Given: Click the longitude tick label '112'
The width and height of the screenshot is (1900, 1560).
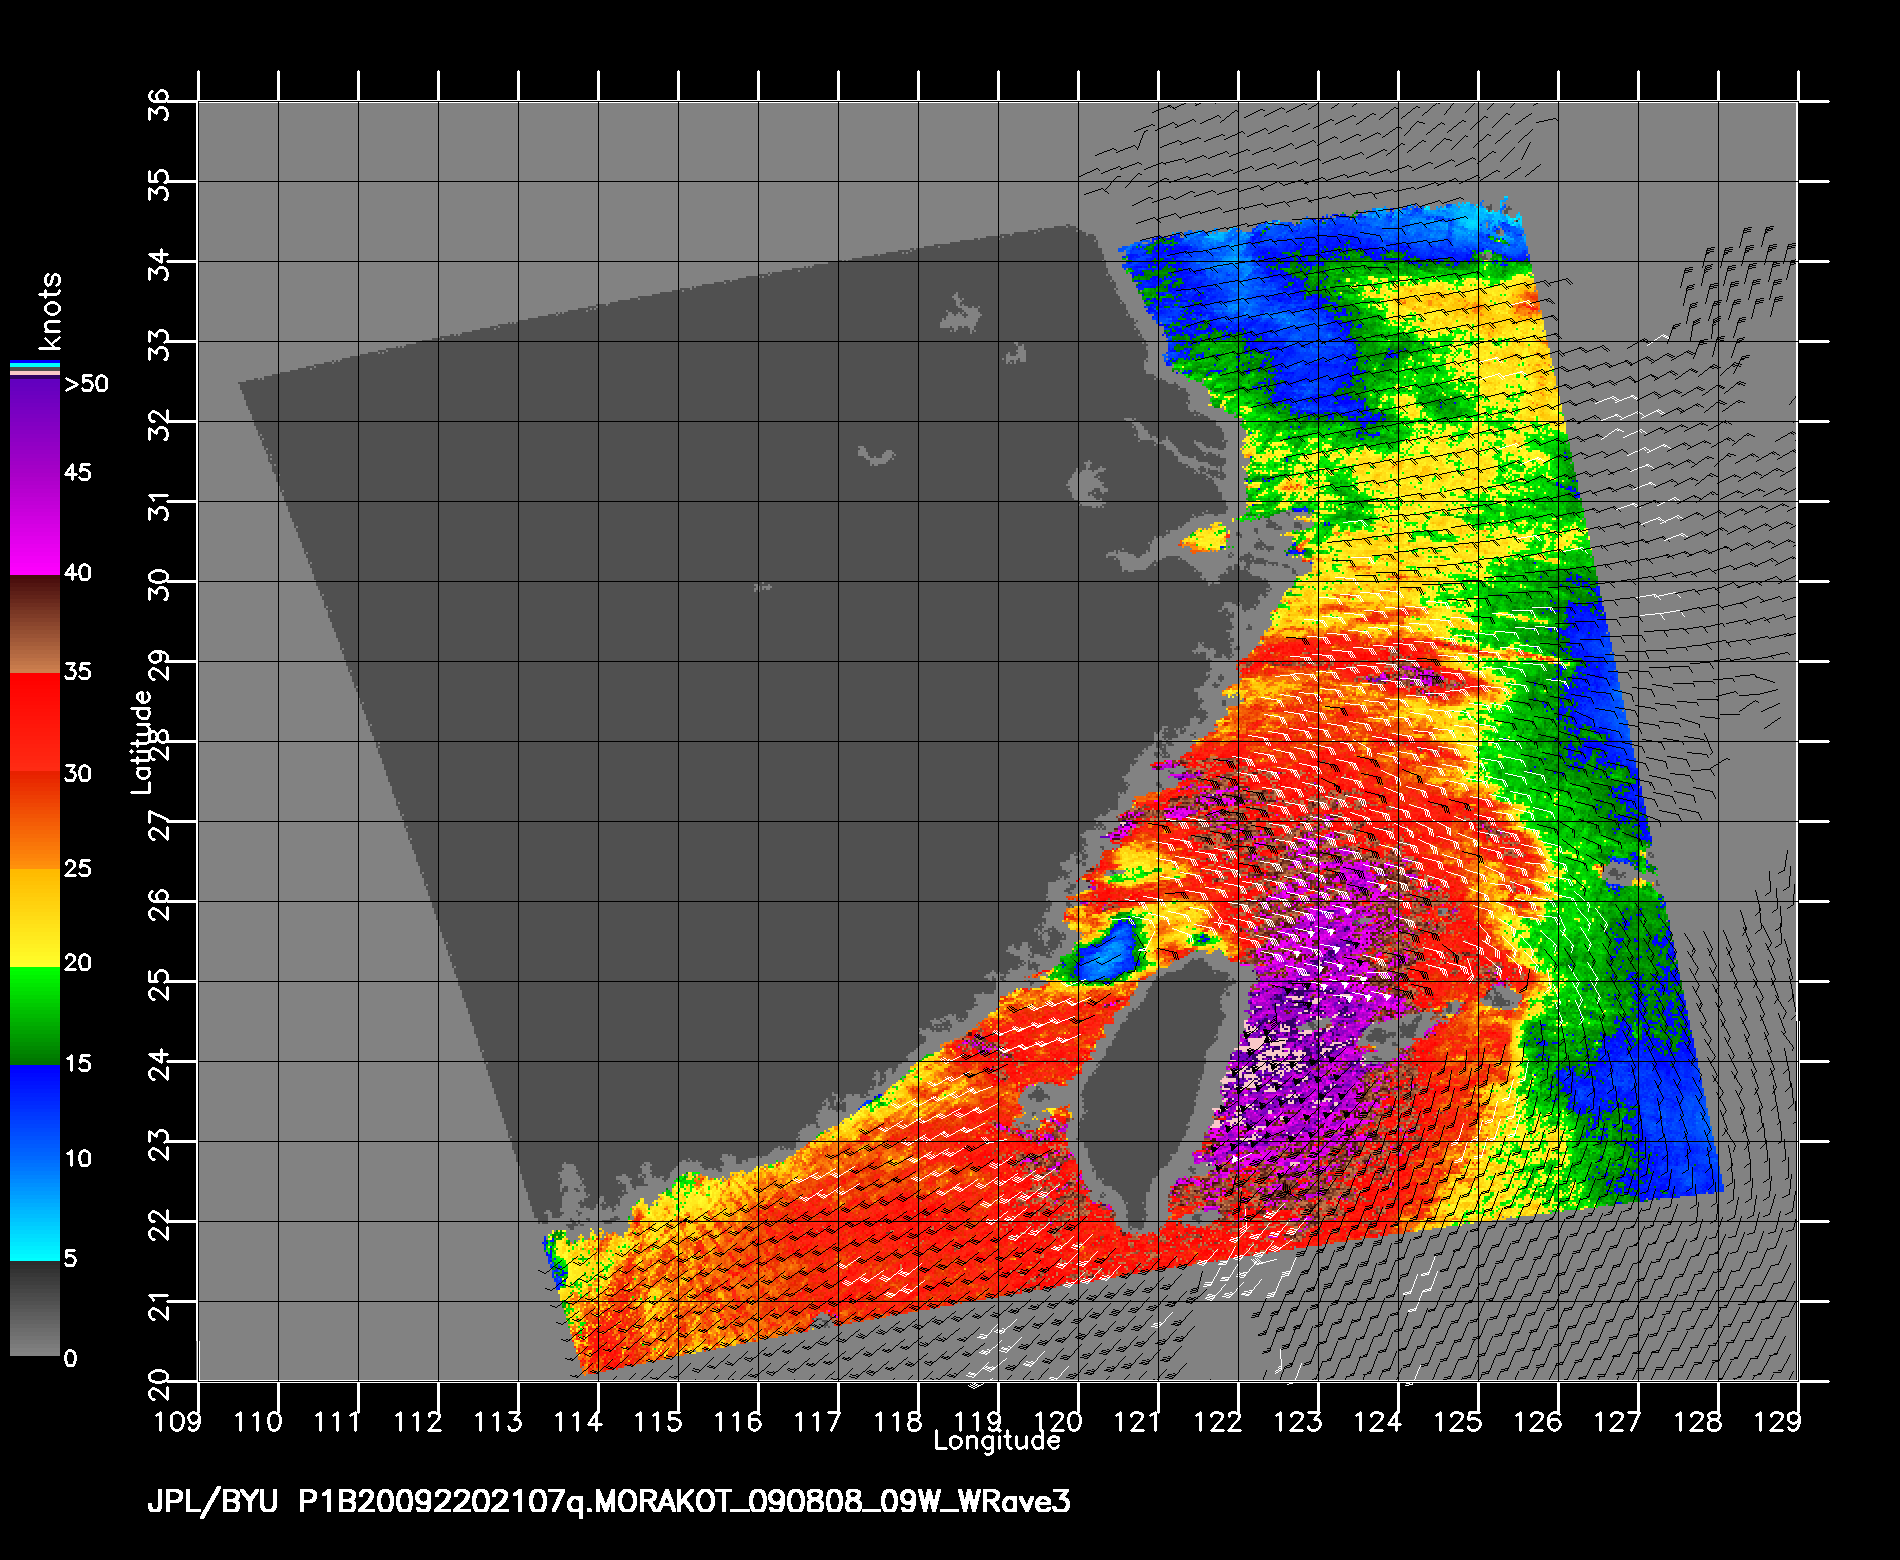Looking at the screenshot, I should (x=418, y=1421).
